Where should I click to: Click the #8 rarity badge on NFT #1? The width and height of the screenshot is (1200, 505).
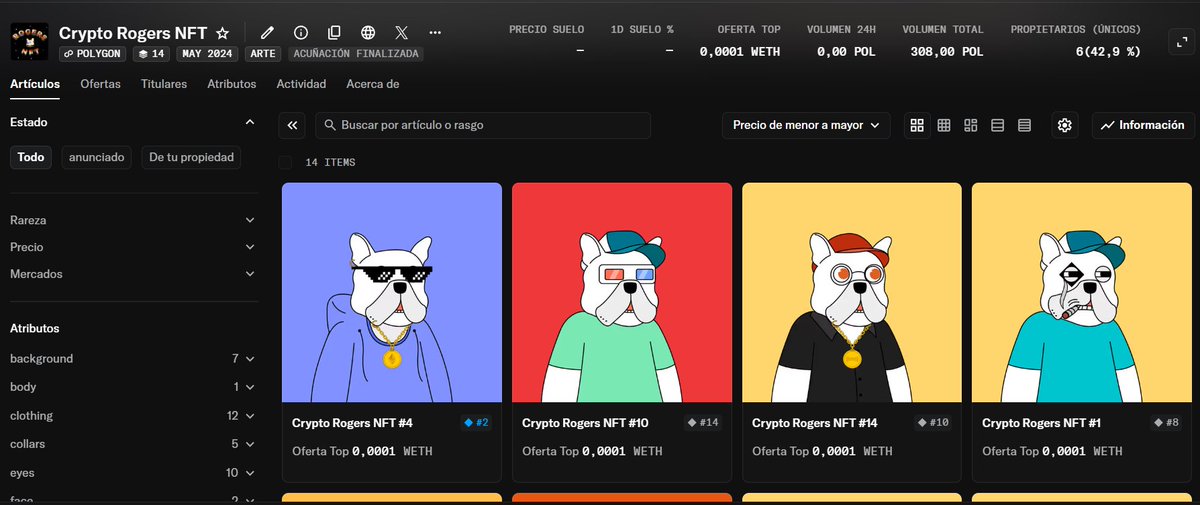(x=1166, y=423)
